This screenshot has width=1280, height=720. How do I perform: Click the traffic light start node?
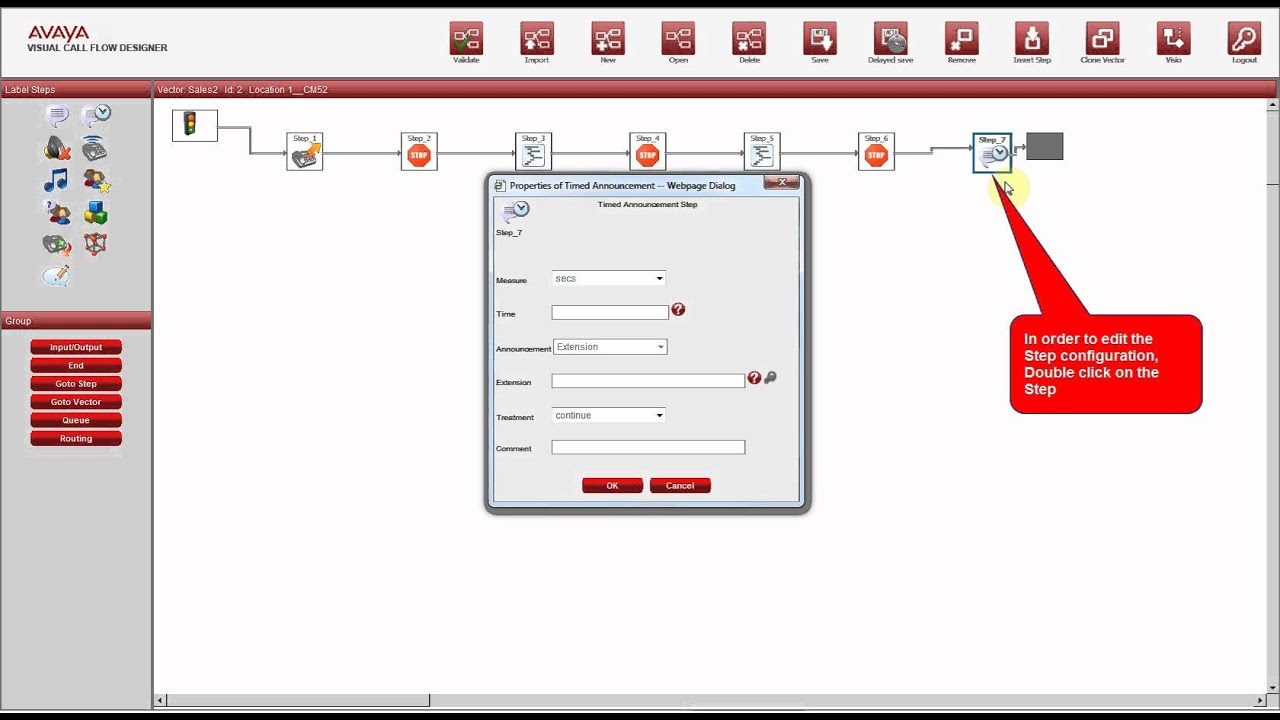pos(195,125)
